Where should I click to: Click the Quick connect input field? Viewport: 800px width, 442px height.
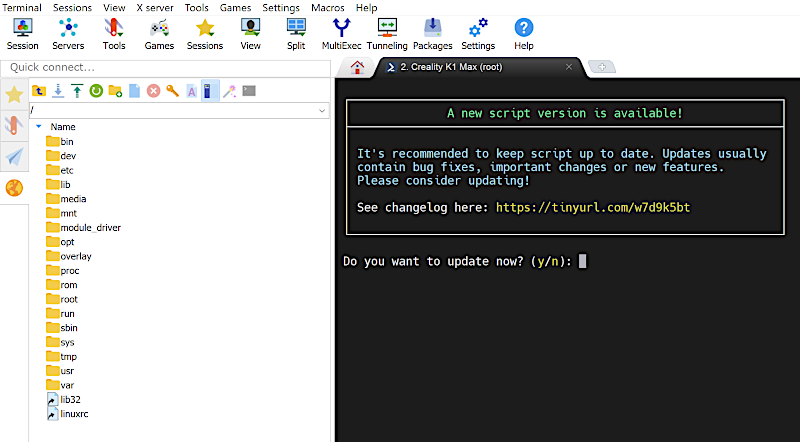pyautogui.click(x=166, y=67)
